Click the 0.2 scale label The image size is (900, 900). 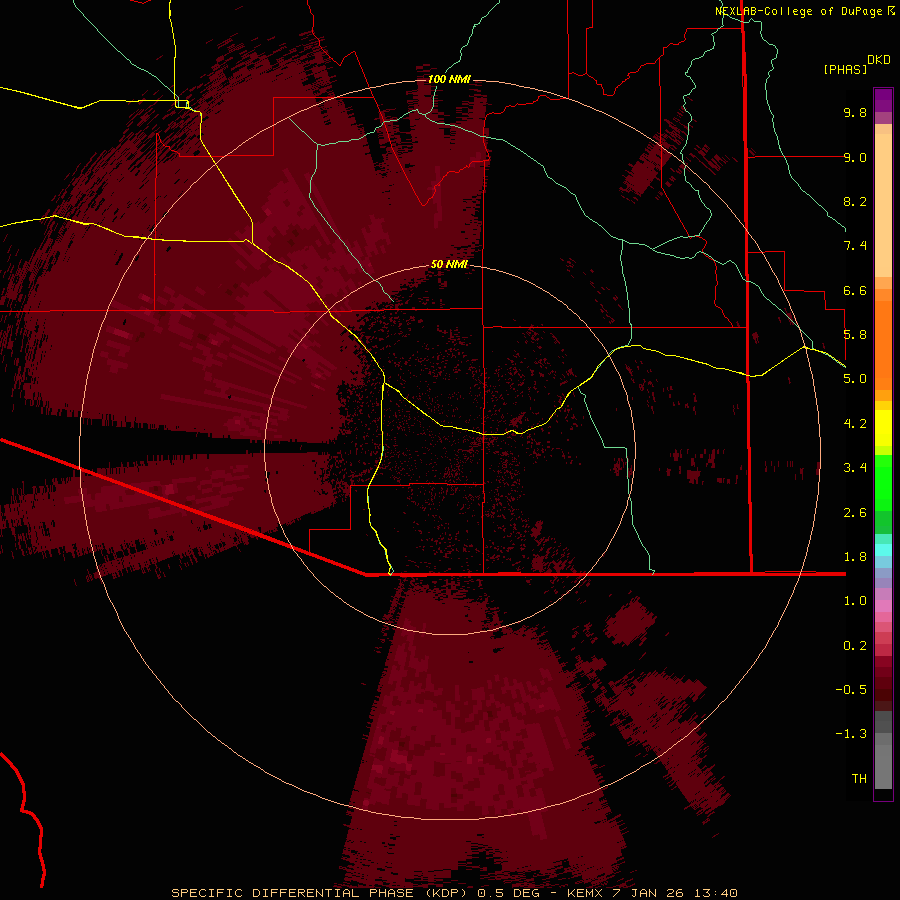pyautogui.click(x=855, y=646)
